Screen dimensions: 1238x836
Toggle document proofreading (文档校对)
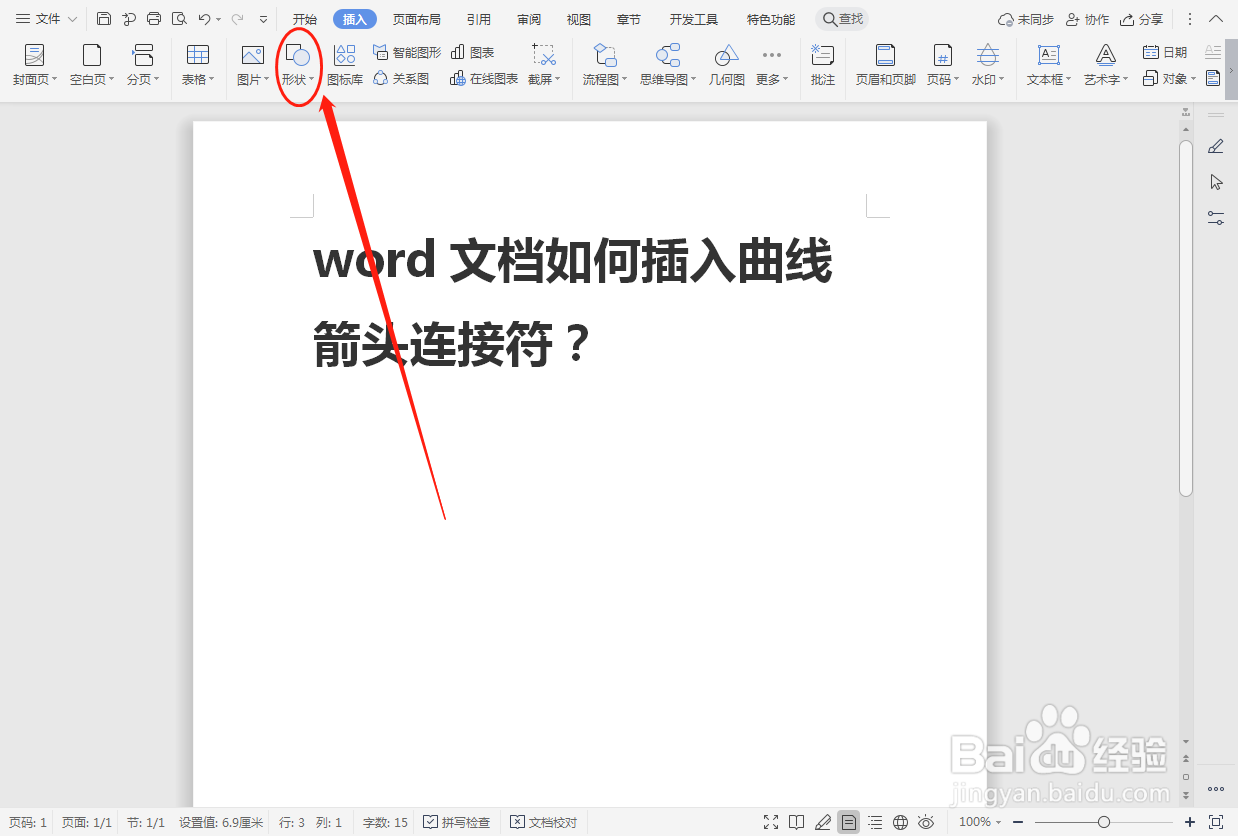(x=544, y=822)
